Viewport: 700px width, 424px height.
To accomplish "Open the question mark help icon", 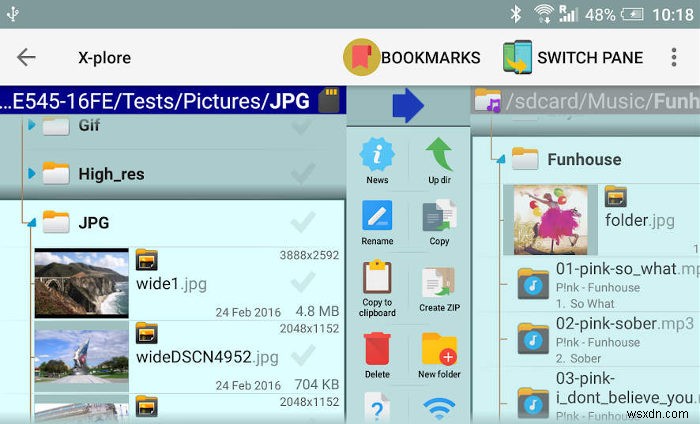I will 377,408.
